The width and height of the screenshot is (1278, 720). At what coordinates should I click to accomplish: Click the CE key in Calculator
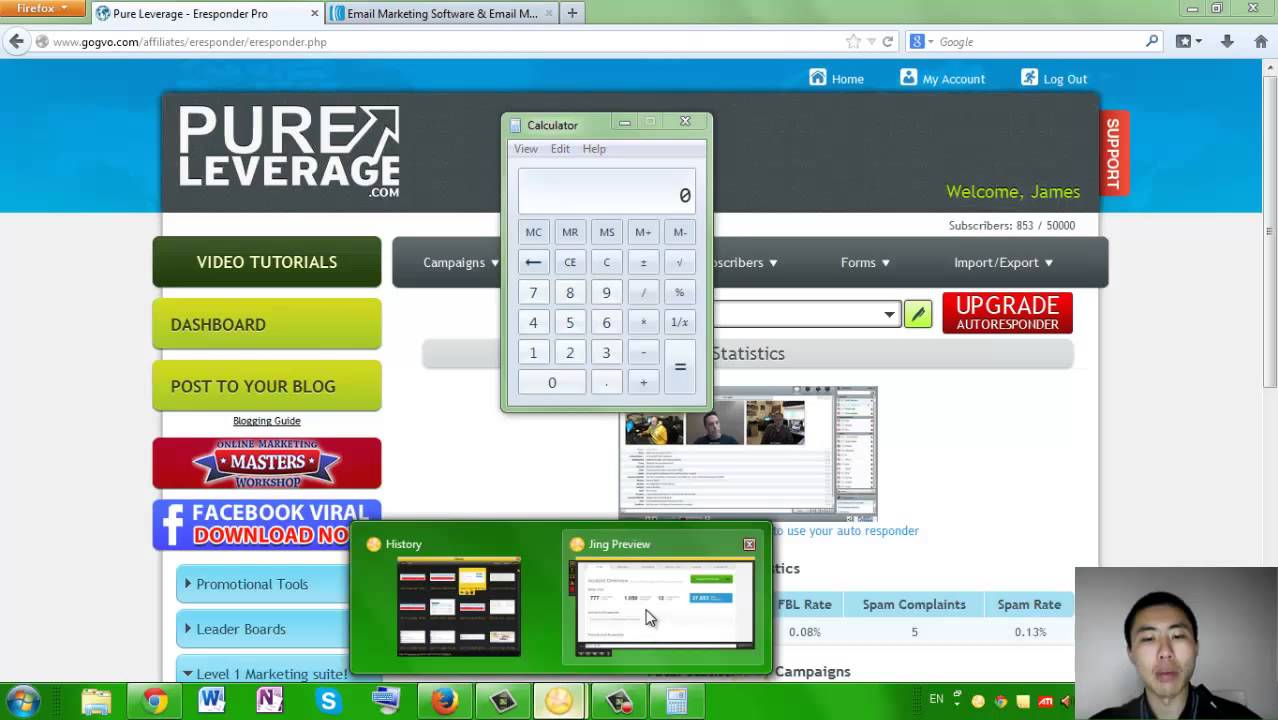[570, 262]
